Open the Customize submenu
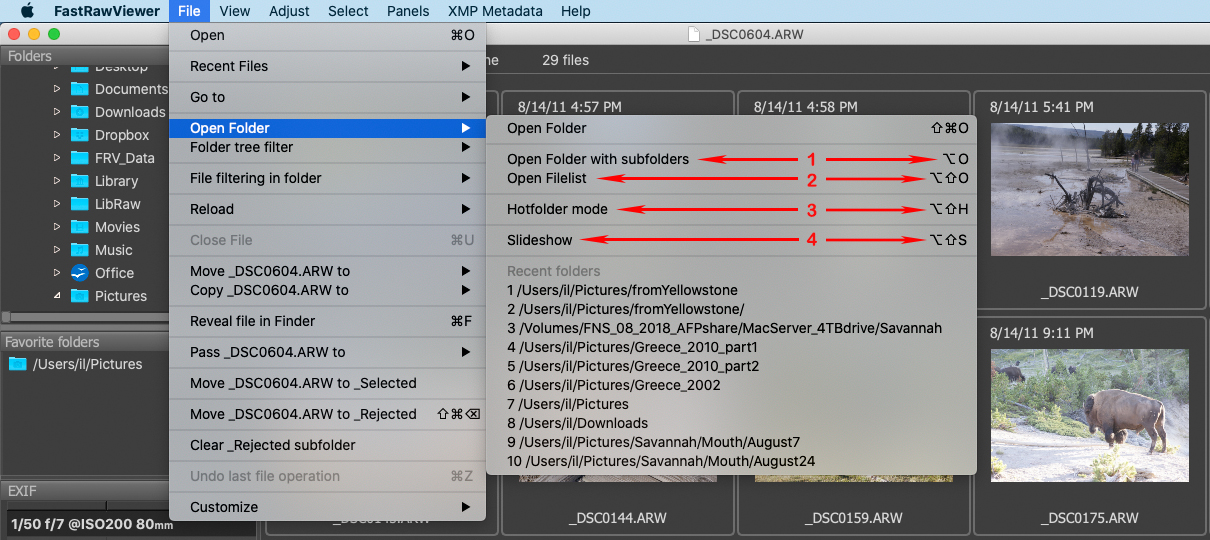The height and width of the screenshot is (540, 1210). (224, 507)
